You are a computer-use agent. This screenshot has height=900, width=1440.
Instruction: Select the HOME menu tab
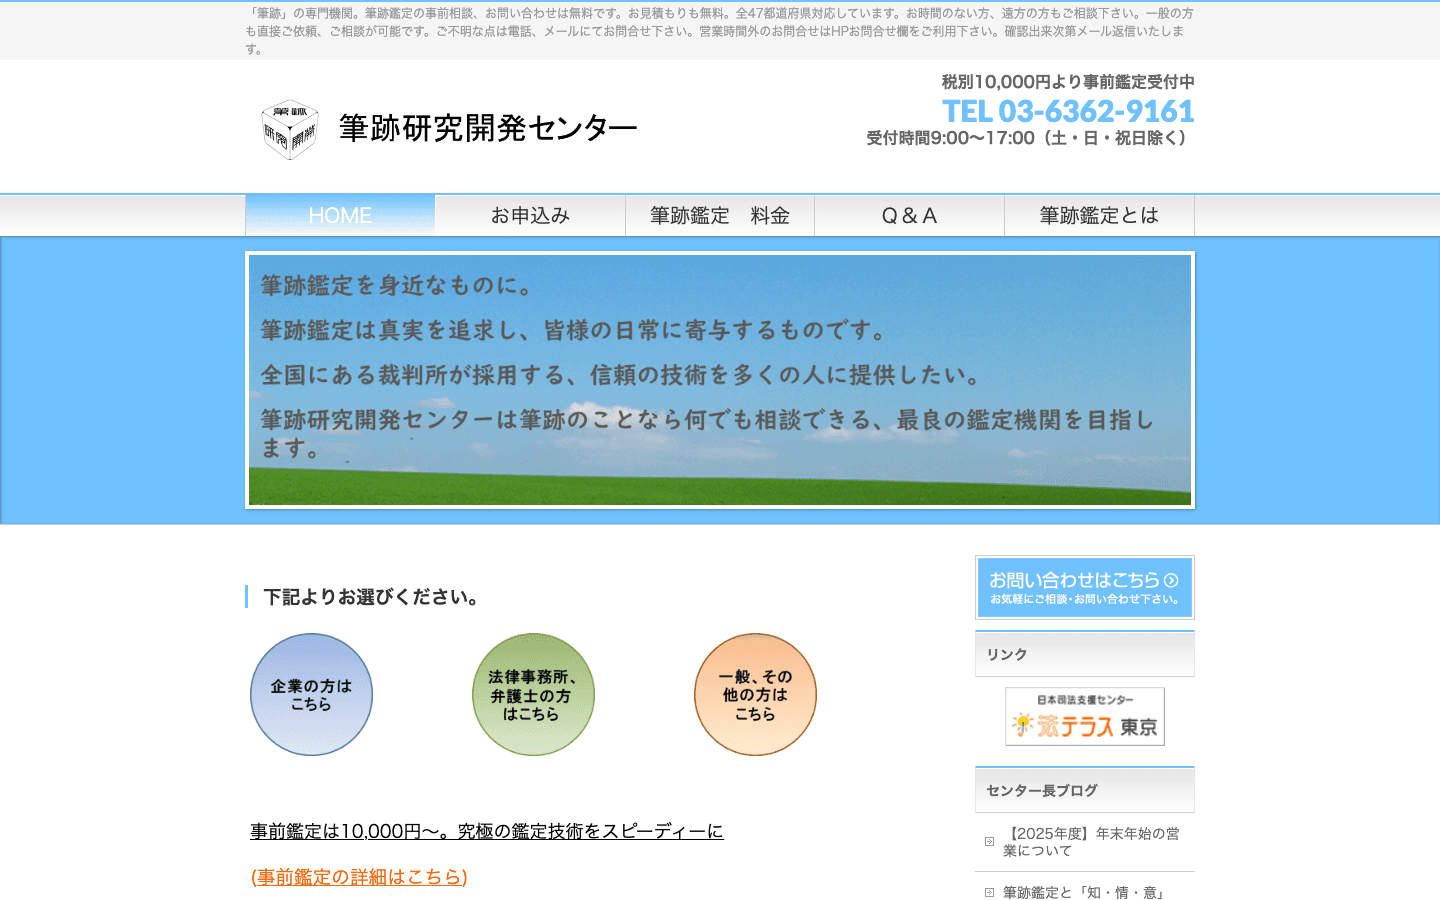(340, 215)
